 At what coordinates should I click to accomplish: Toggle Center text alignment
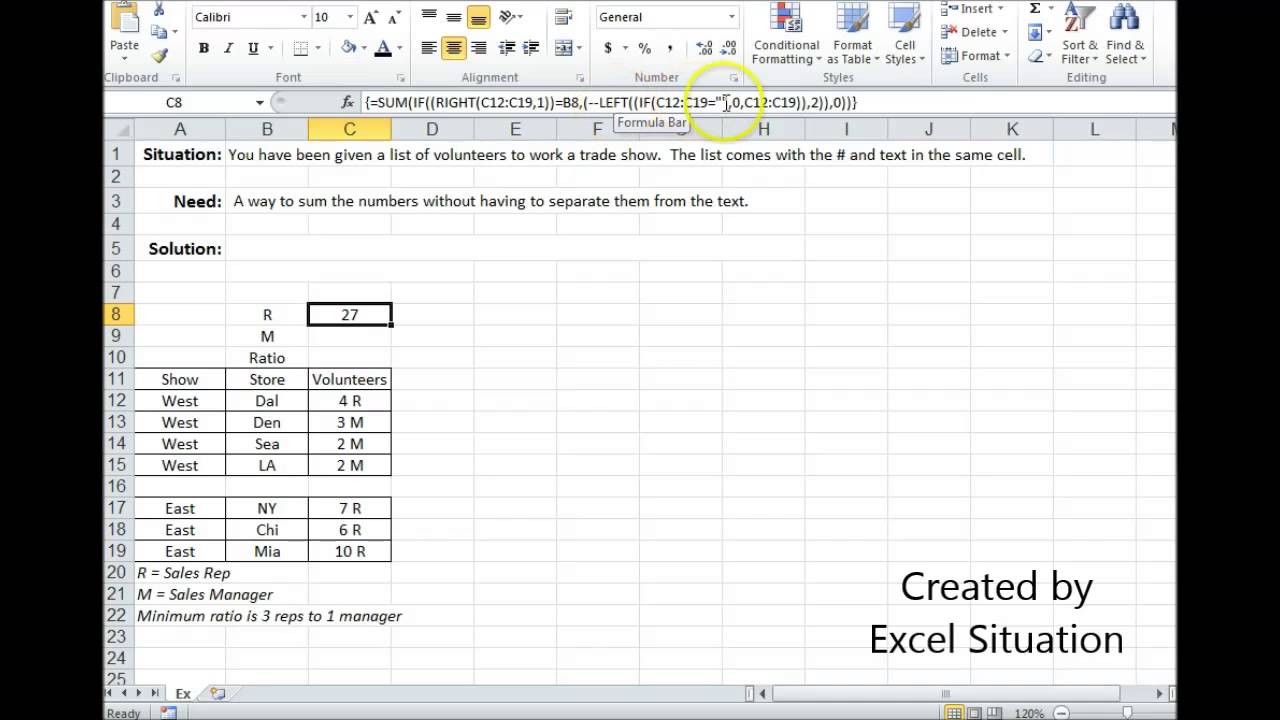(454, 48)
